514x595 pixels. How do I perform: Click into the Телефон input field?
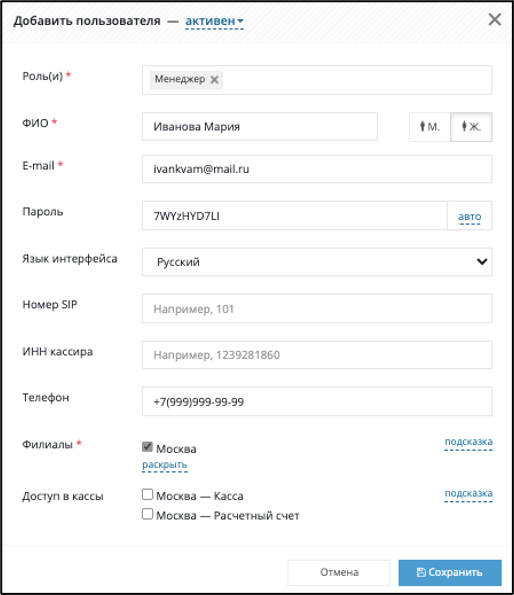(317, 401)
